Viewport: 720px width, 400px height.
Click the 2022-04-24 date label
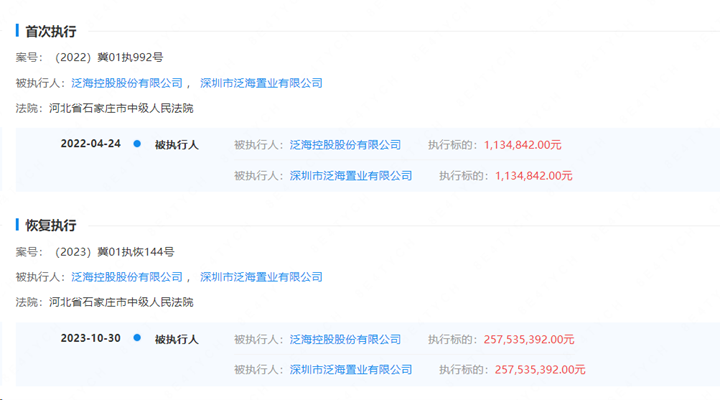click(x=90, y=144)
